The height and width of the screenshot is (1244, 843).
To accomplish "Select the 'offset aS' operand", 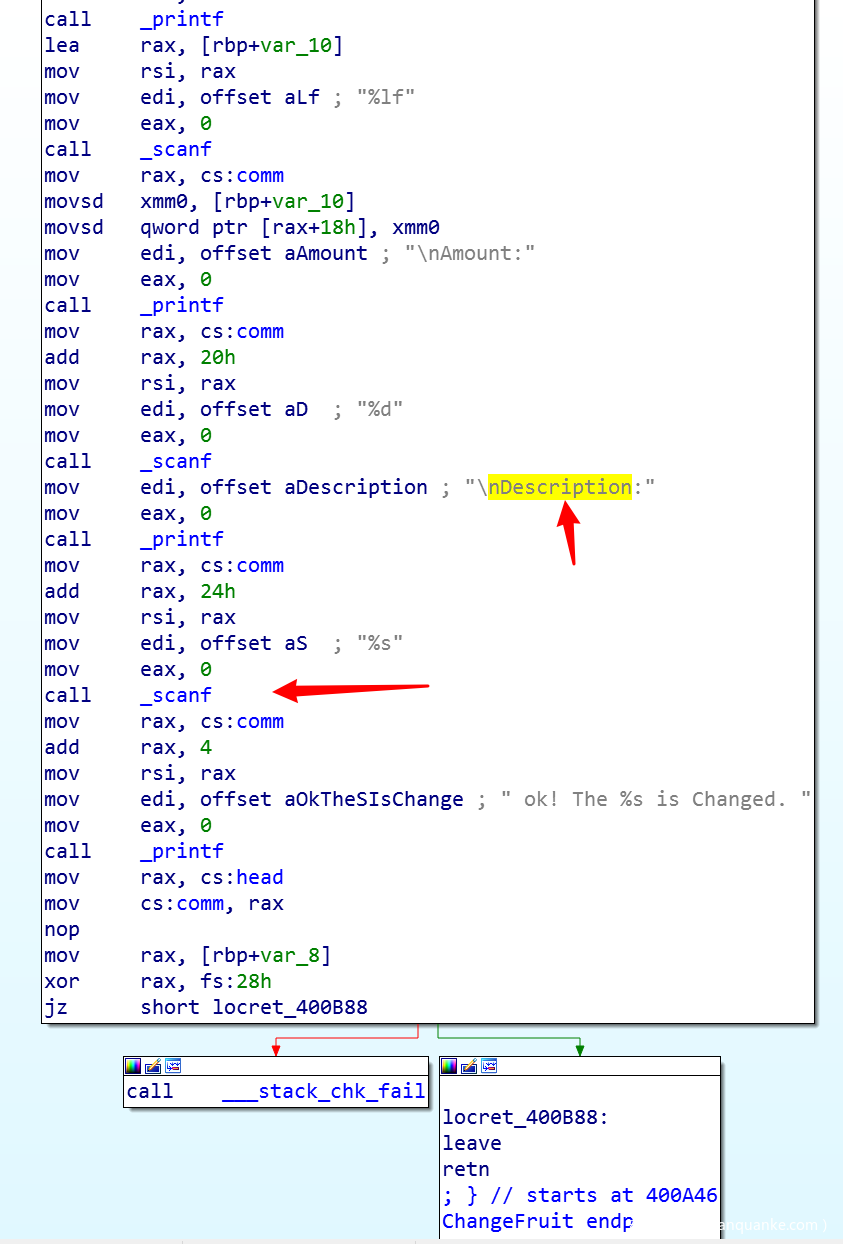I will pos(254,643).
